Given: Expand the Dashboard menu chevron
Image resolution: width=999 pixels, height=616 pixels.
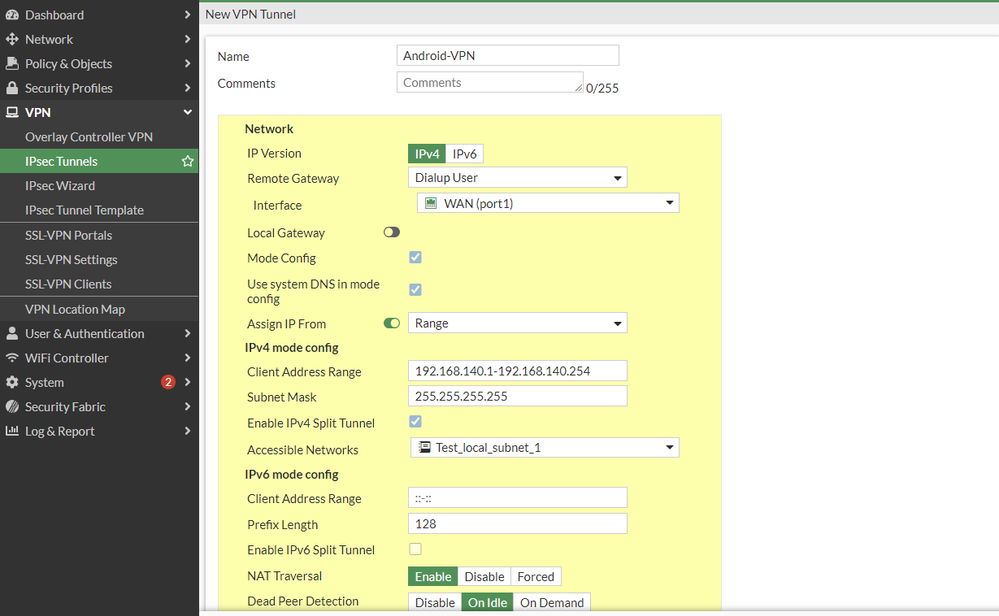Looking at the screenshot, I should (187, 15).
